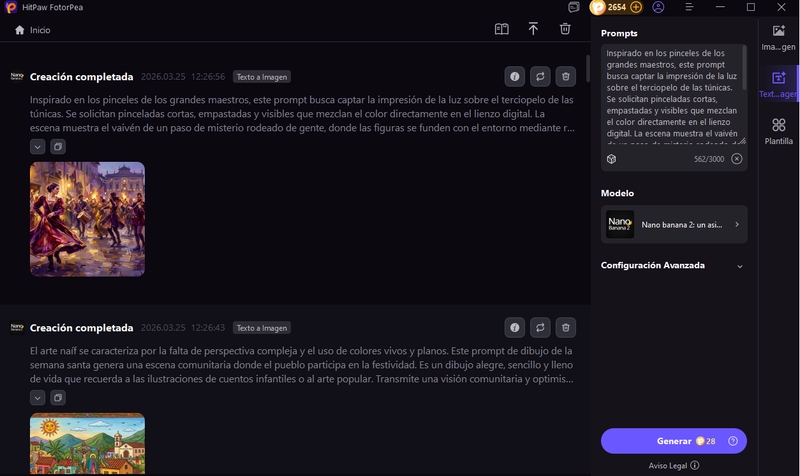The image size is (800, 476).
Task: Click the upload arrow icon in toolbar
Action: tap(533, 29)
